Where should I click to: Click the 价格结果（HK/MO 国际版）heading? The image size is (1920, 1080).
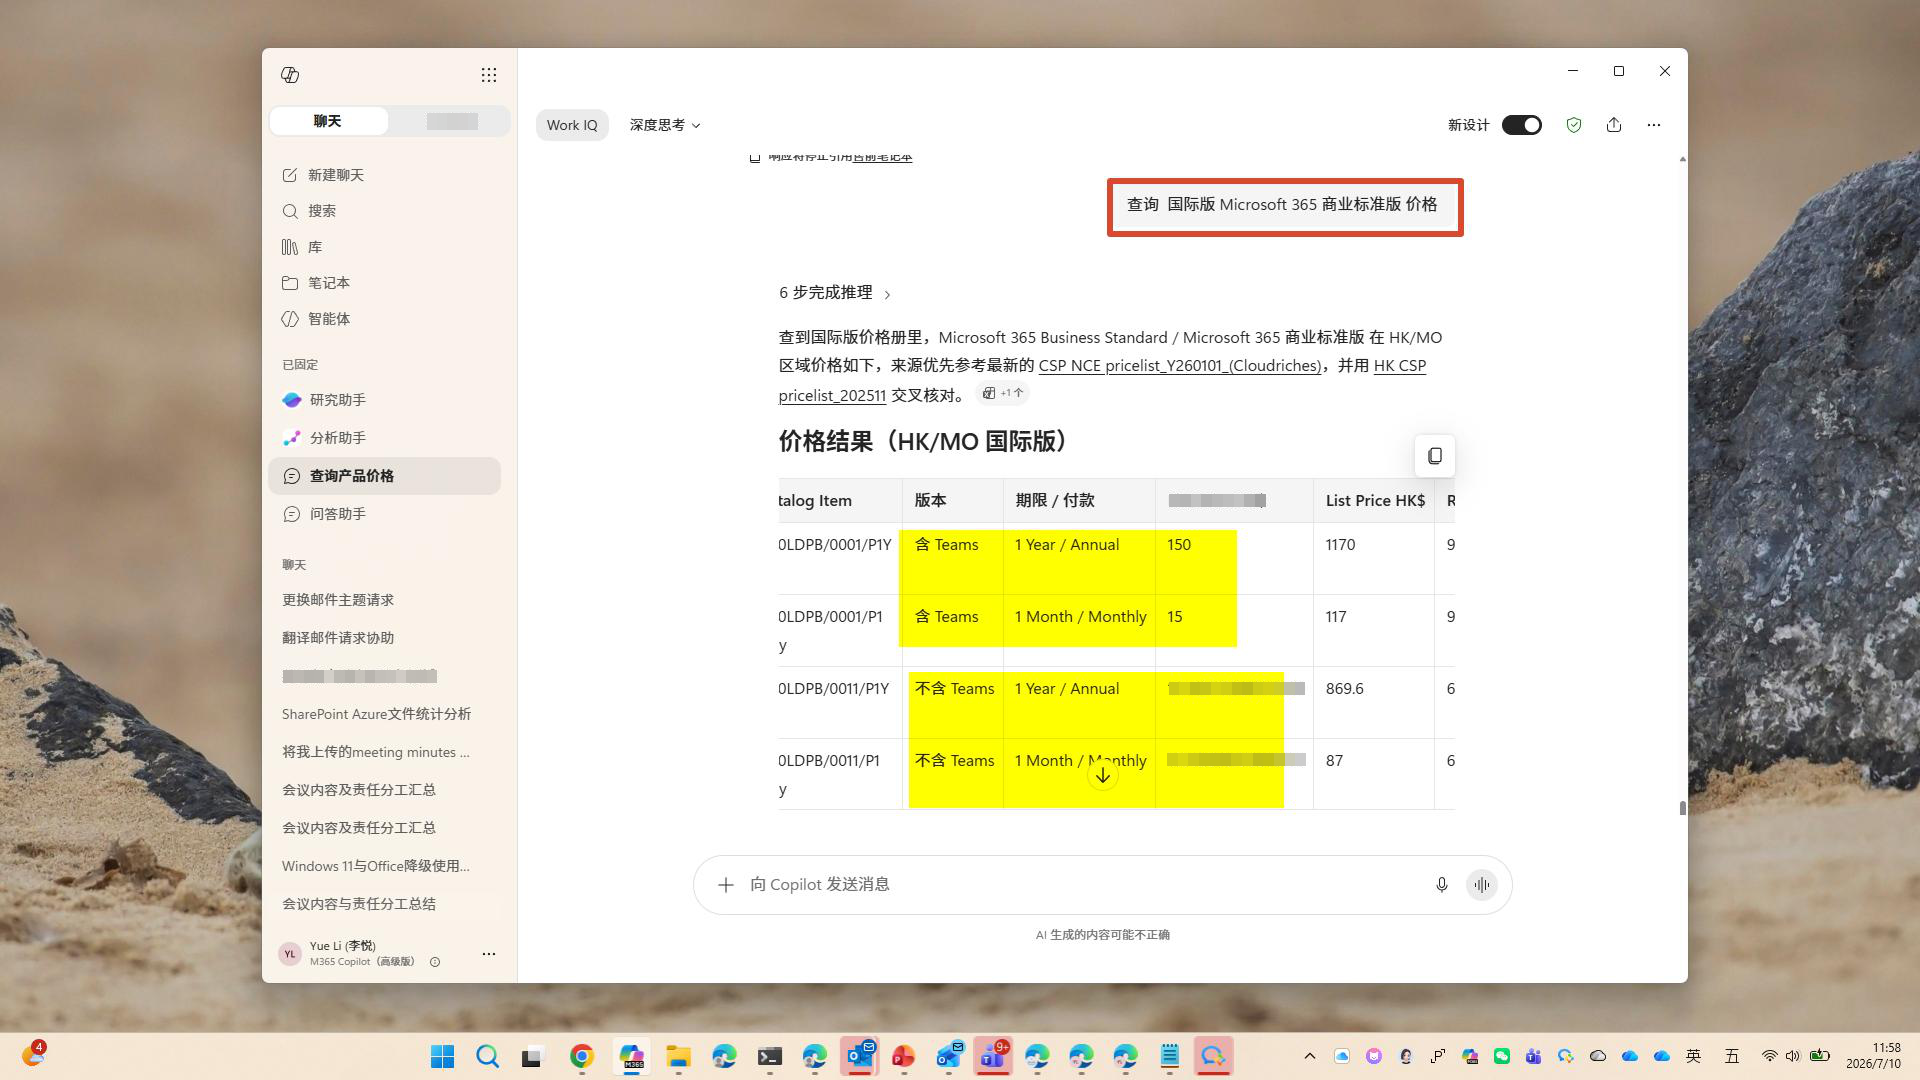[x=928, y=442]
